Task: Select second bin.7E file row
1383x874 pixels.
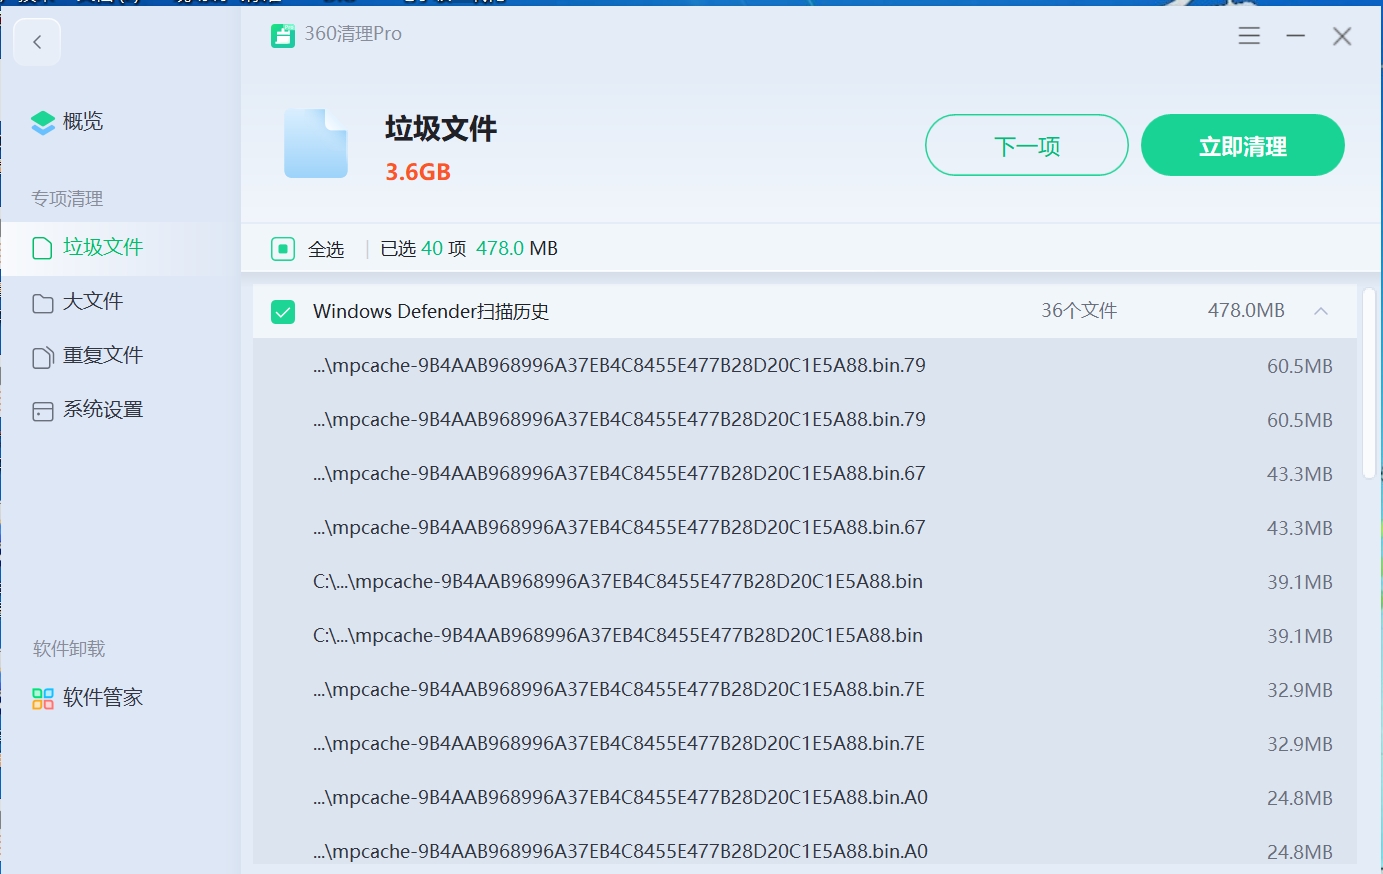Action: pos(805,744)
